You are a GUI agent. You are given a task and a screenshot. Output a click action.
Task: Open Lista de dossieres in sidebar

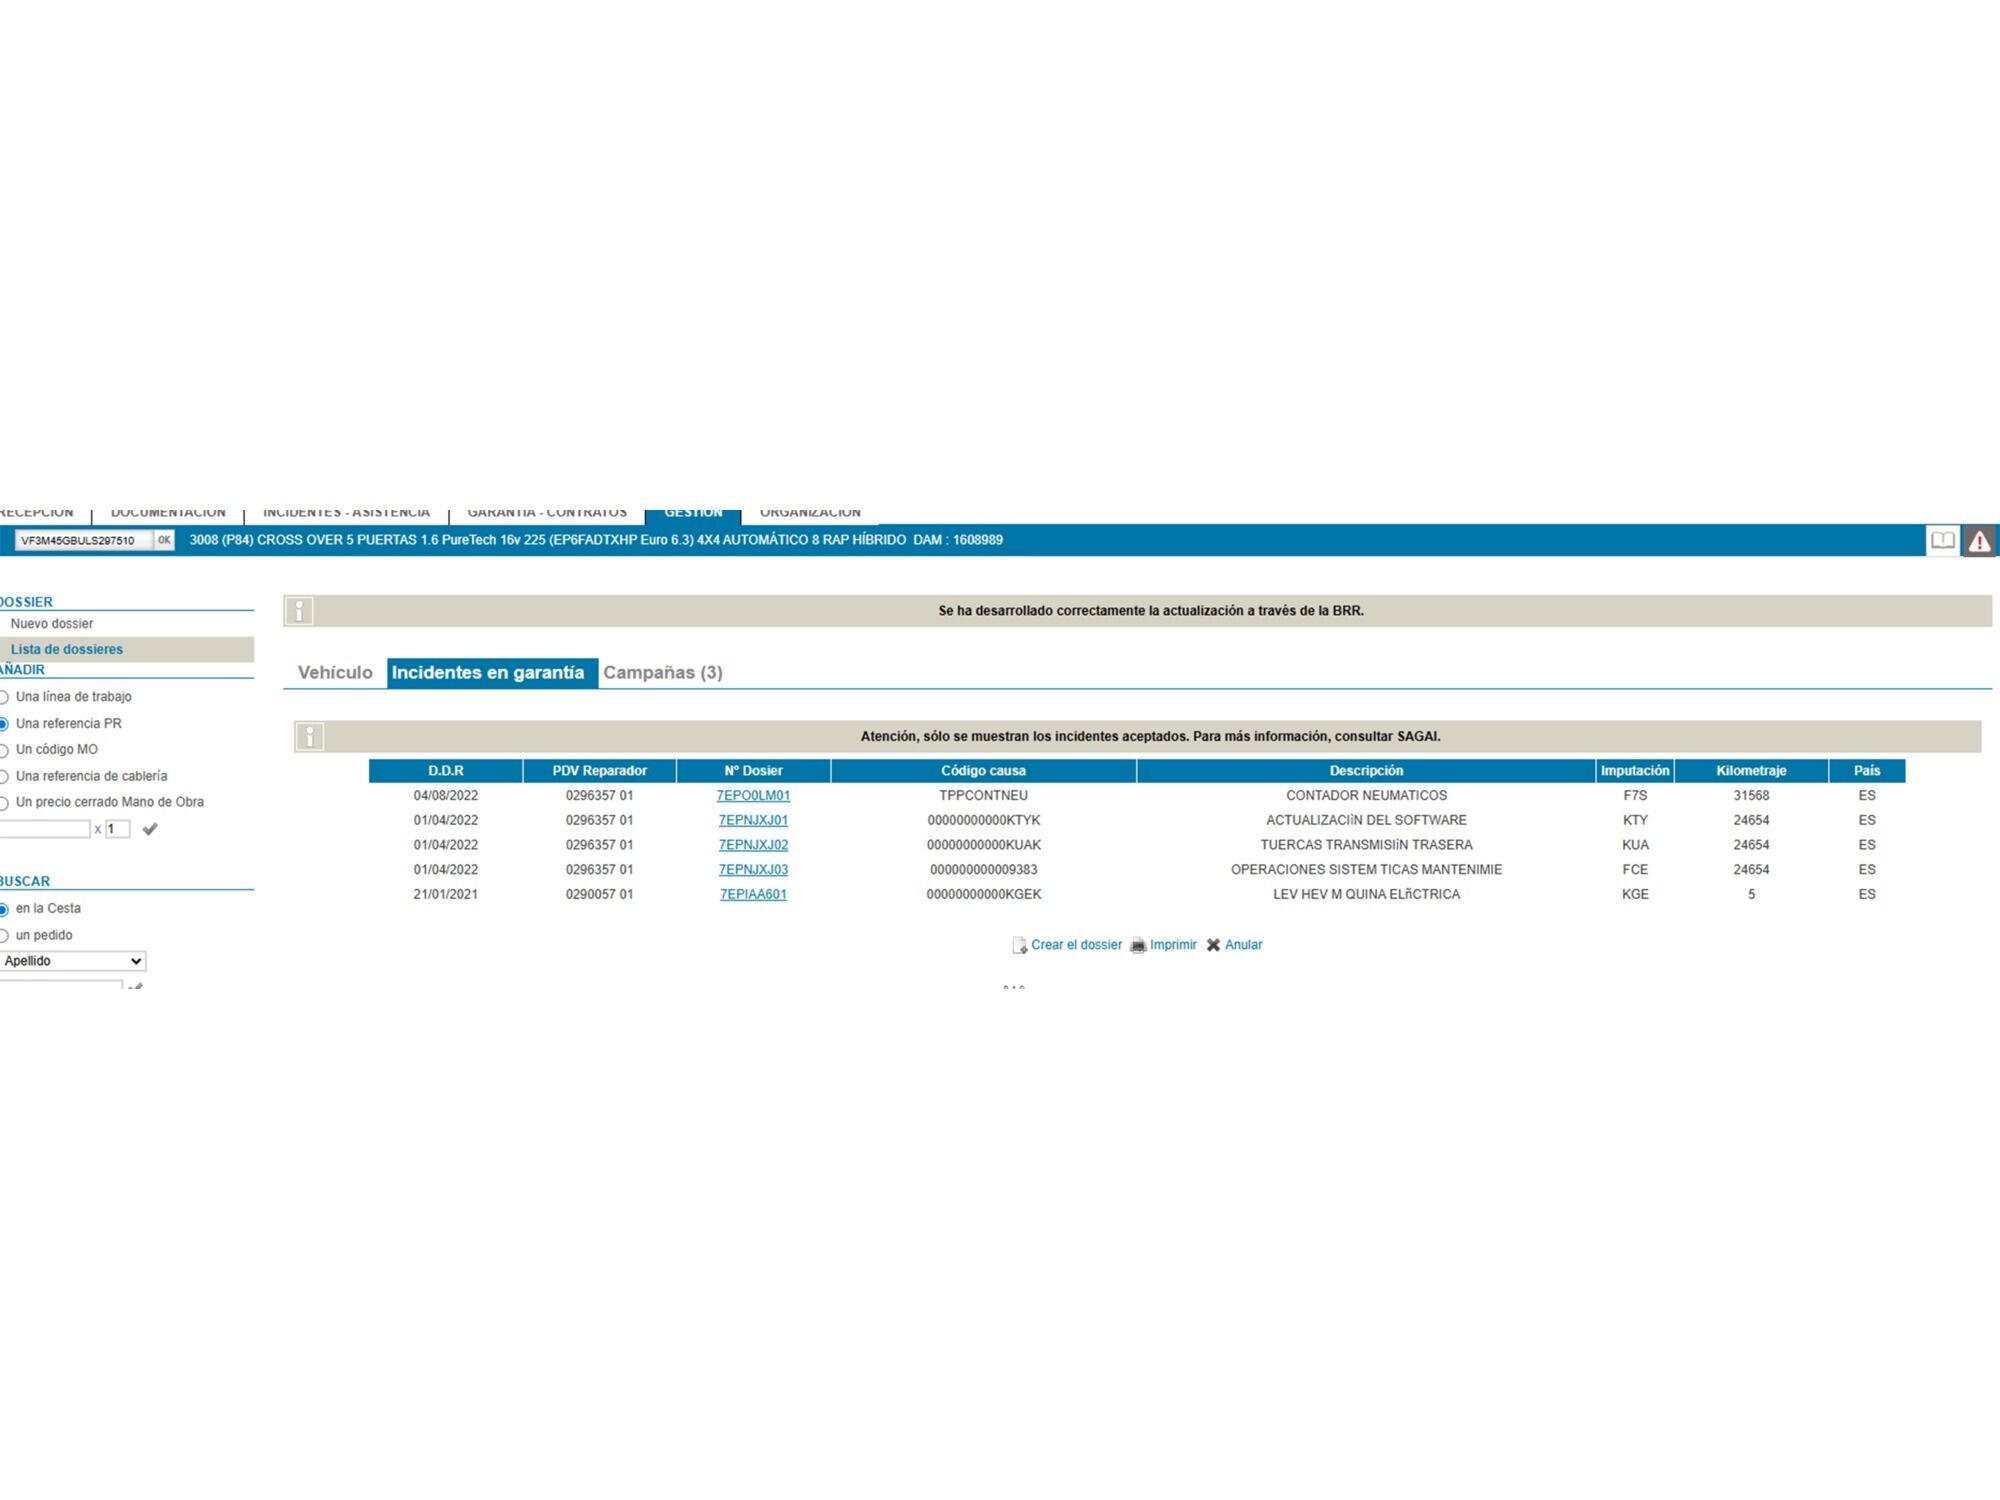tap(67, 650)
